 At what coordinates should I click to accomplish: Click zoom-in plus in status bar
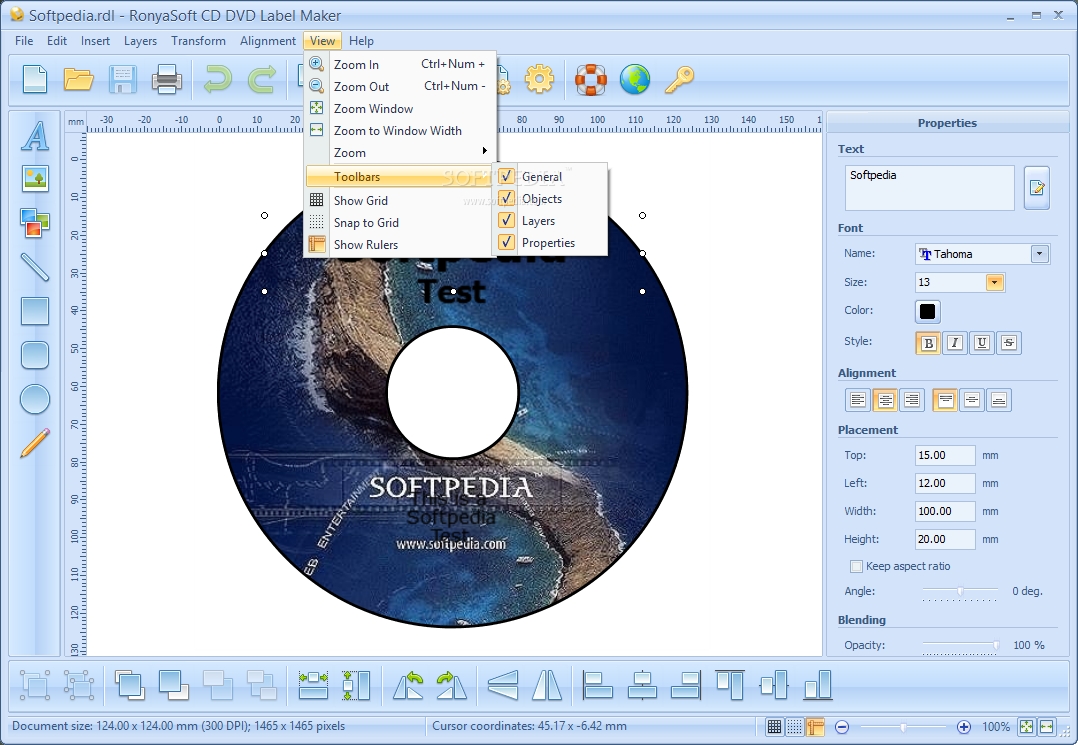click(964, 727)
